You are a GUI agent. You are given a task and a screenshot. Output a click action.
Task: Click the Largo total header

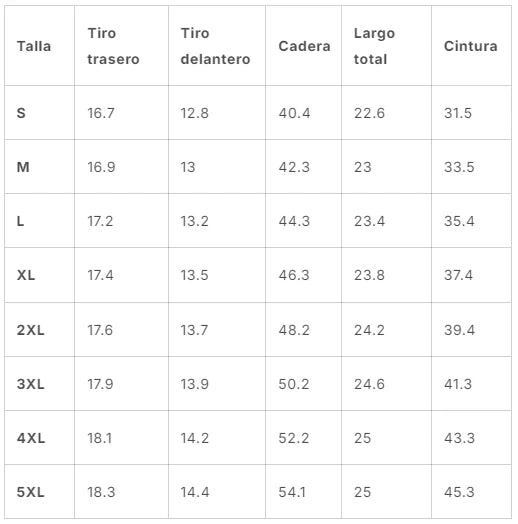point(374,46)
